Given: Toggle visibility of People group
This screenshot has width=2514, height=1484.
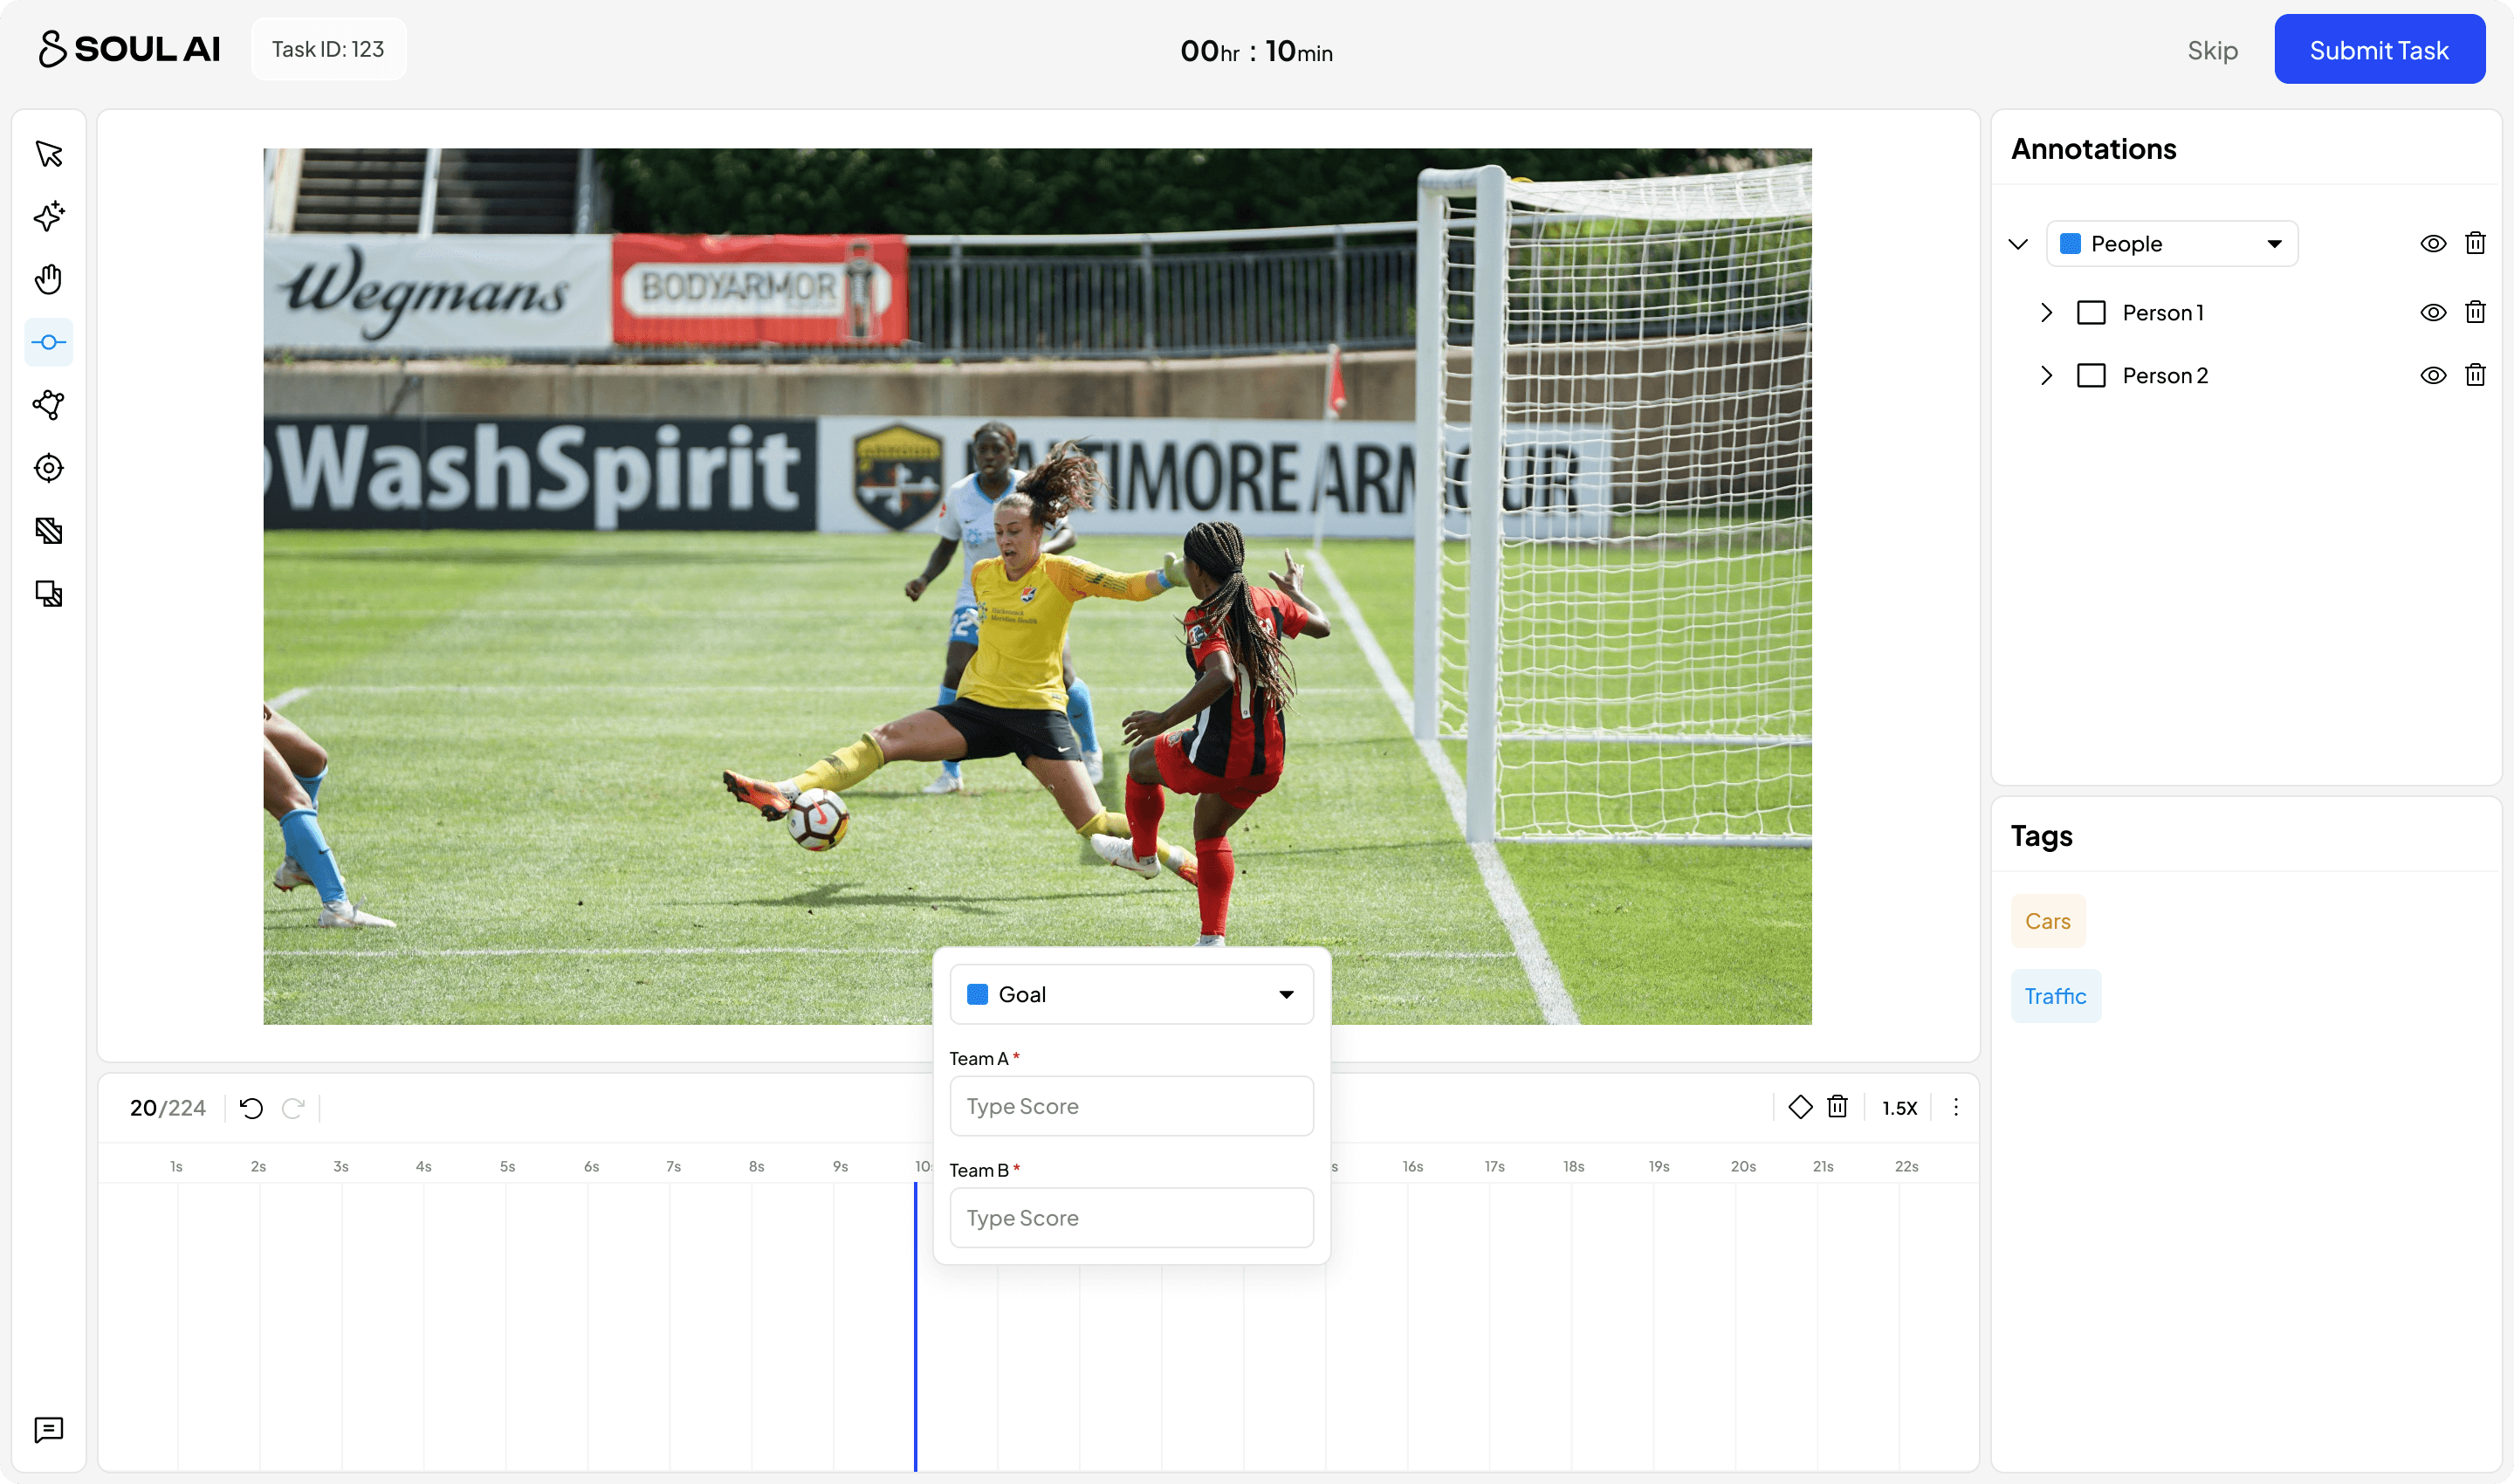Looking at the screenshot, I should click(2433, 244).
